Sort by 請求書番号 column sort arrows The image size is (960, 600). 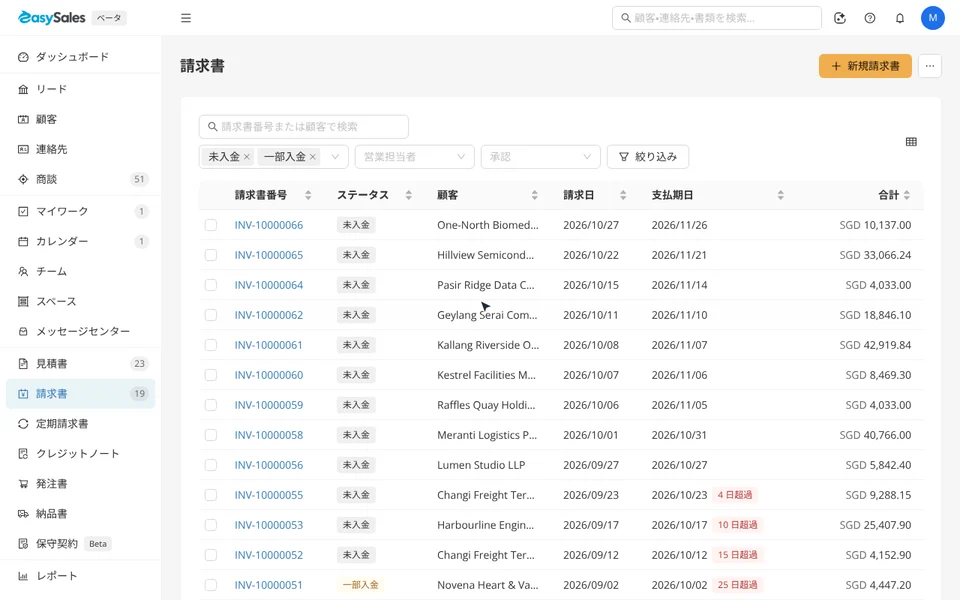click(x=308, y=195)
